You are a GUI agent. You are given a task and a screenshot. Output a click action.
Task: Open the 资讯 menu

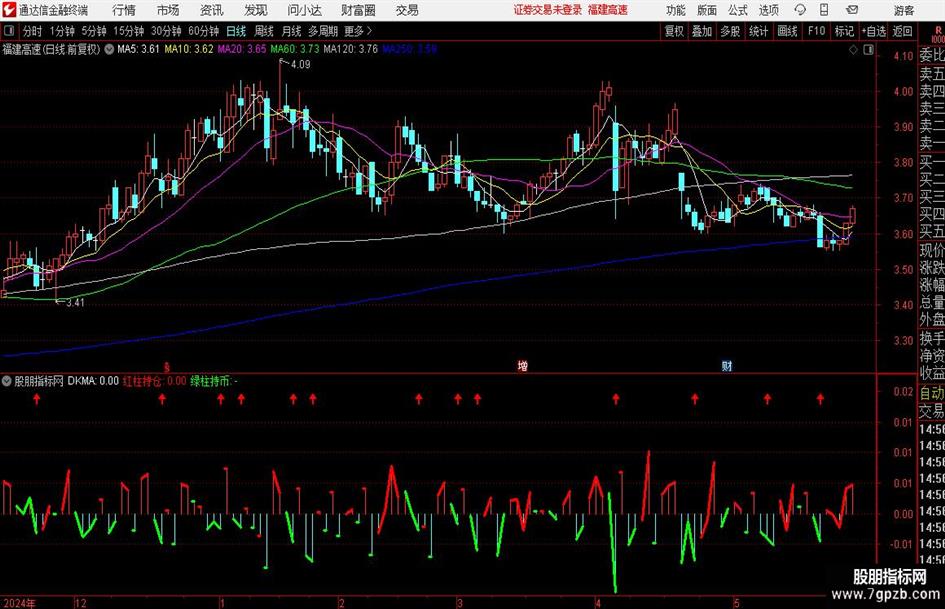click(212, 10)
